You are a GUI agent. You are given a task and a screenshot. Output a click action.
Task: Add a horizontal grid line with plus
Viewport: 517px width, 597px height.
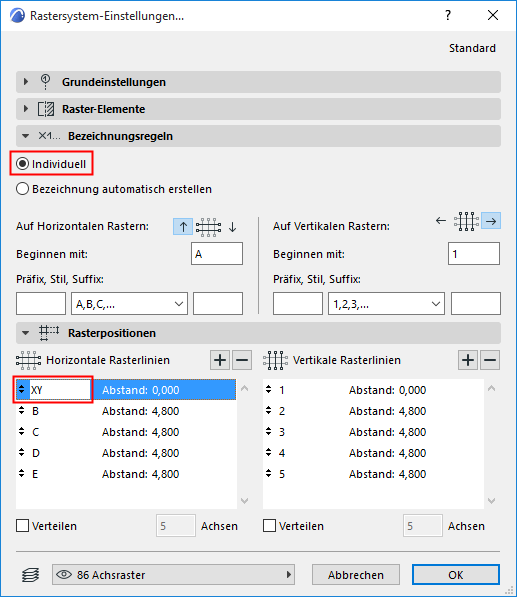tap(220, 360)
